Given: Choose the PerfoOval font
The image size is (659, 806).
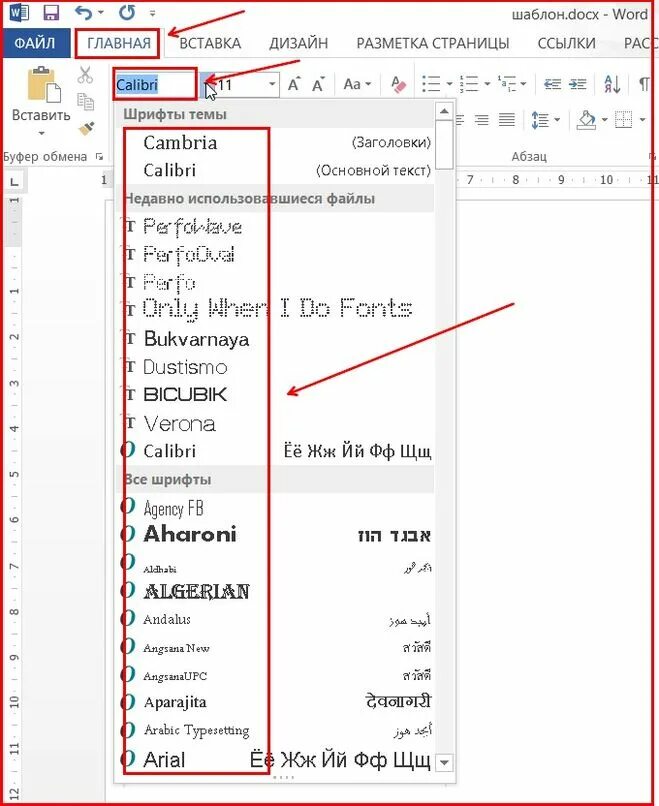Looking at the screenshot, I should click(277, 254).
